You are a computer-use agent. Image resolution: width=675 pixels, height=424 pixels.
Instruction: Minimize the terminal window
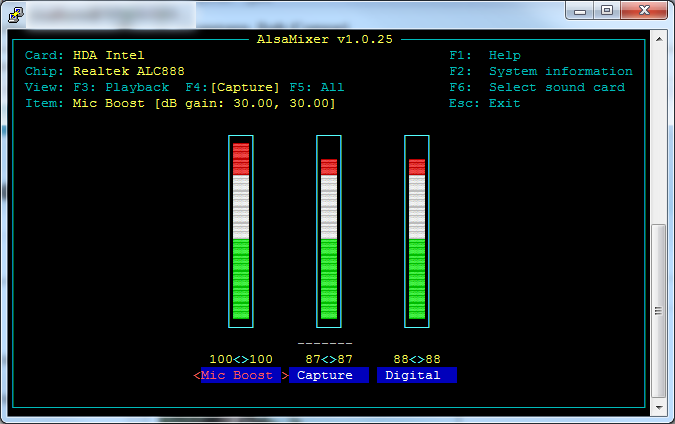[x=581, y=10]
